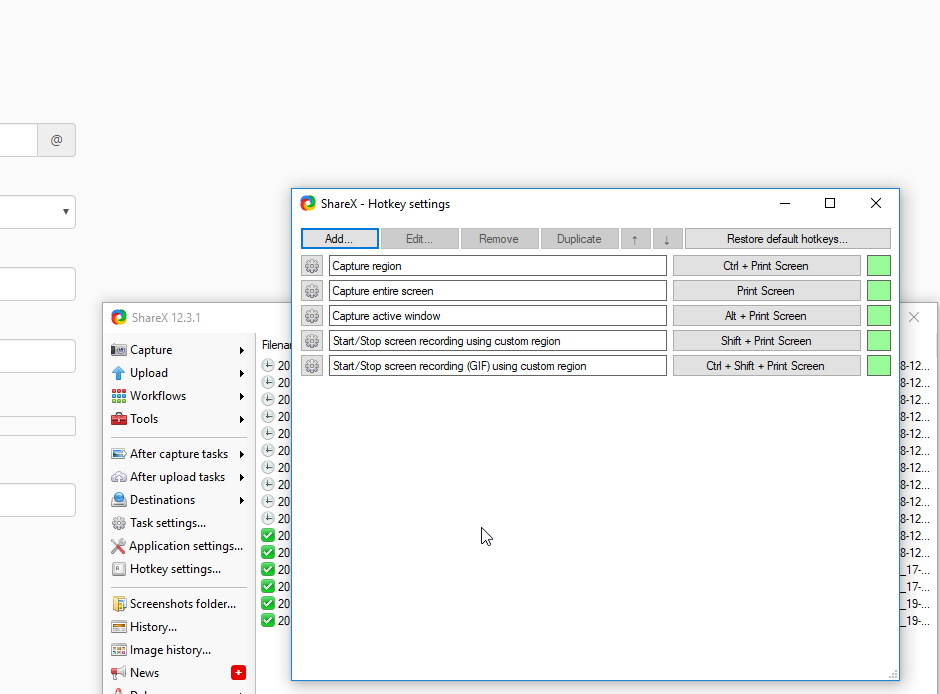The width and height of the screenshot is (940, 694).
Task: Expand the Capture submenu arrow
Action: (x=242, y=351)
